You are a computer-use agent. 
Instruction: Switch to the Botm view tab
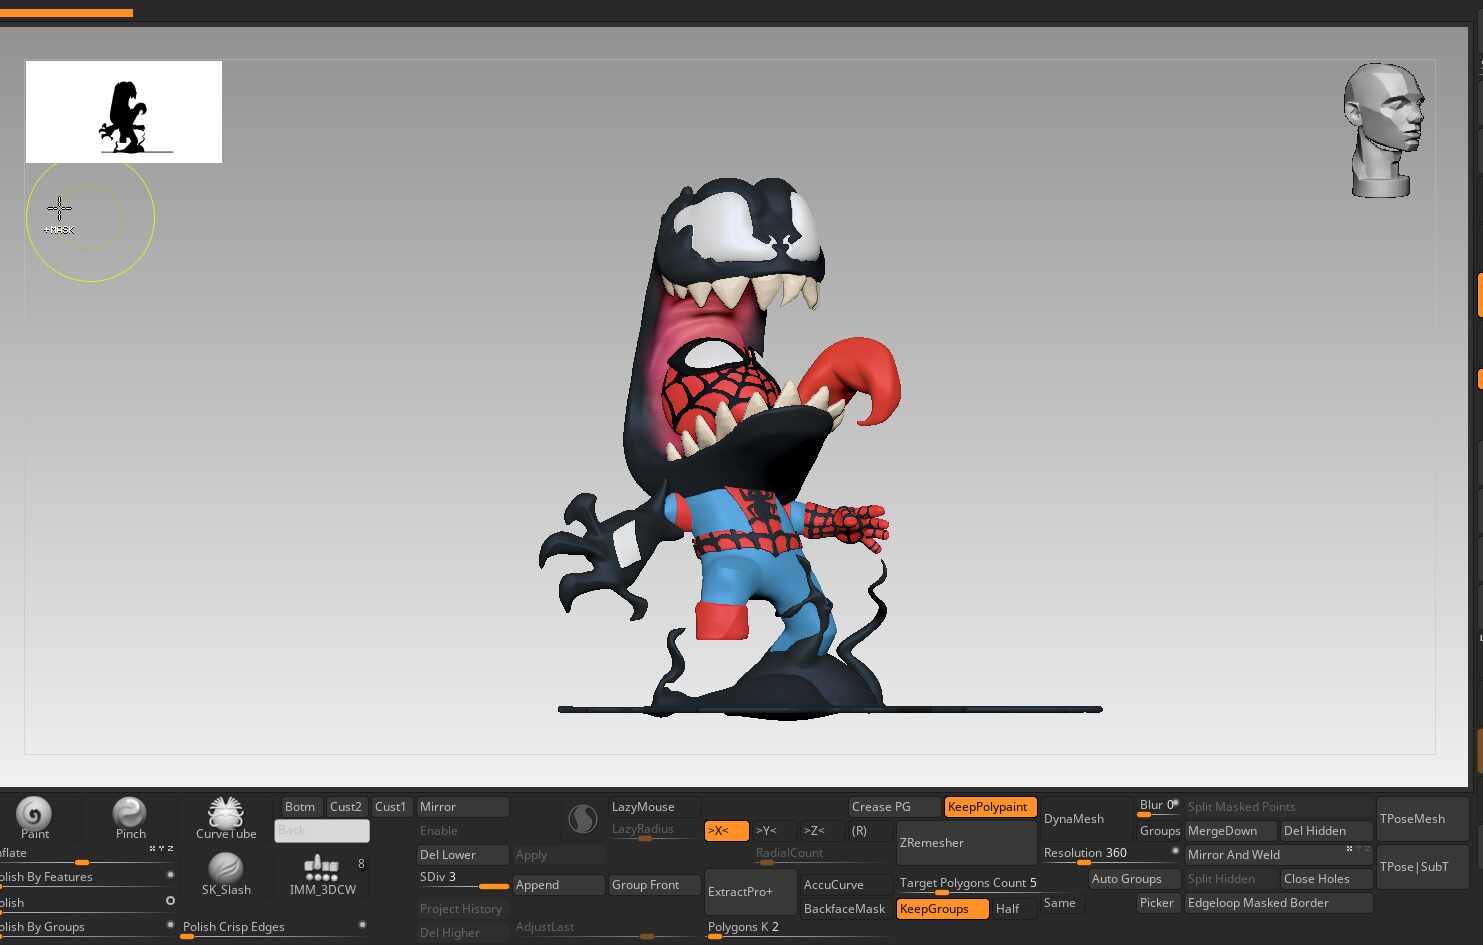[x=299, y=807]
